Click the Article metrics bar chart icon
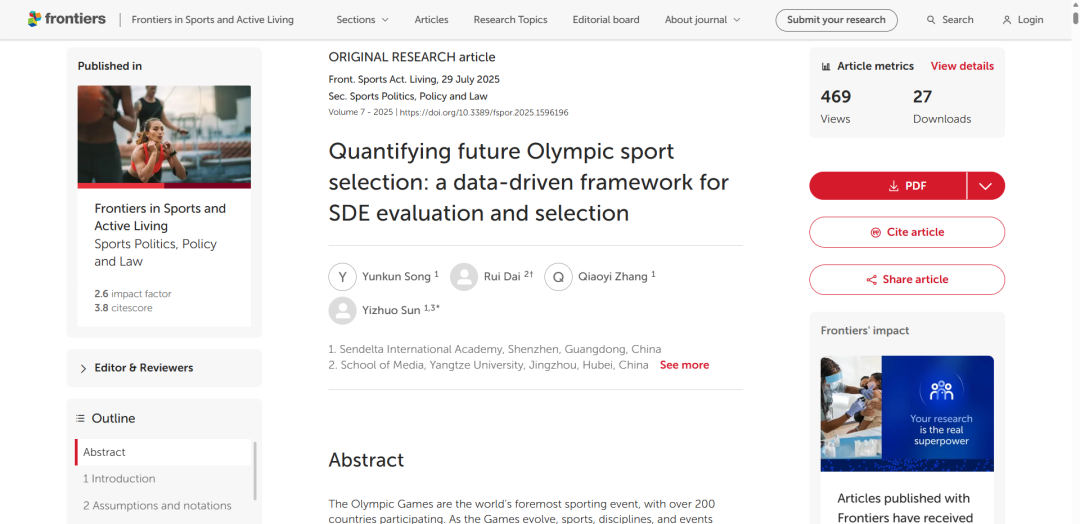The height and width of the screenshot is (524, 1080). tap(826, 67)
